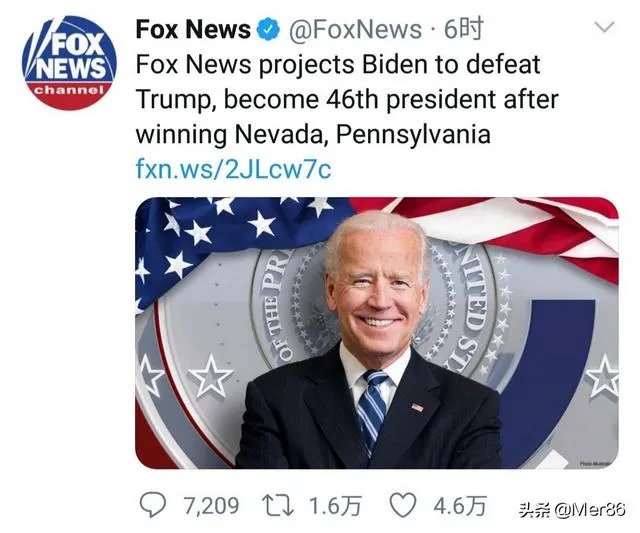
Task: Click the presidential seal in image
Action: tap(378, 302)
